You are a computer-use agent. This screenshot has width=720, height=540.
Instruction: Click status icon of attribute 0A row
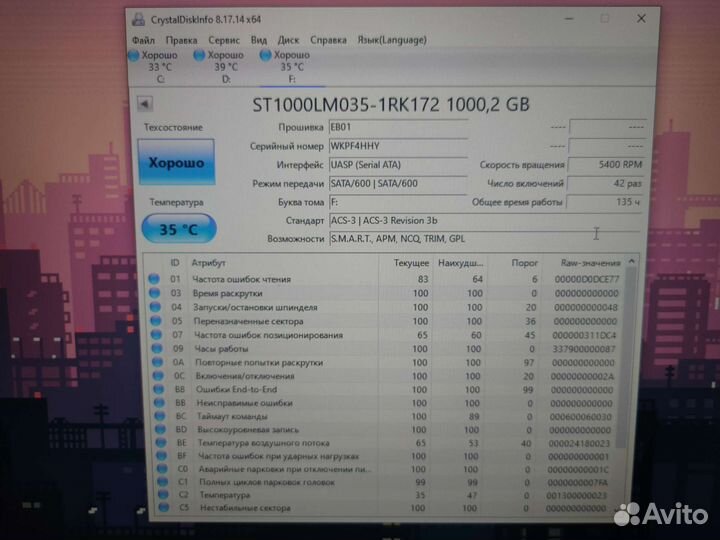[x=158, y=362]
